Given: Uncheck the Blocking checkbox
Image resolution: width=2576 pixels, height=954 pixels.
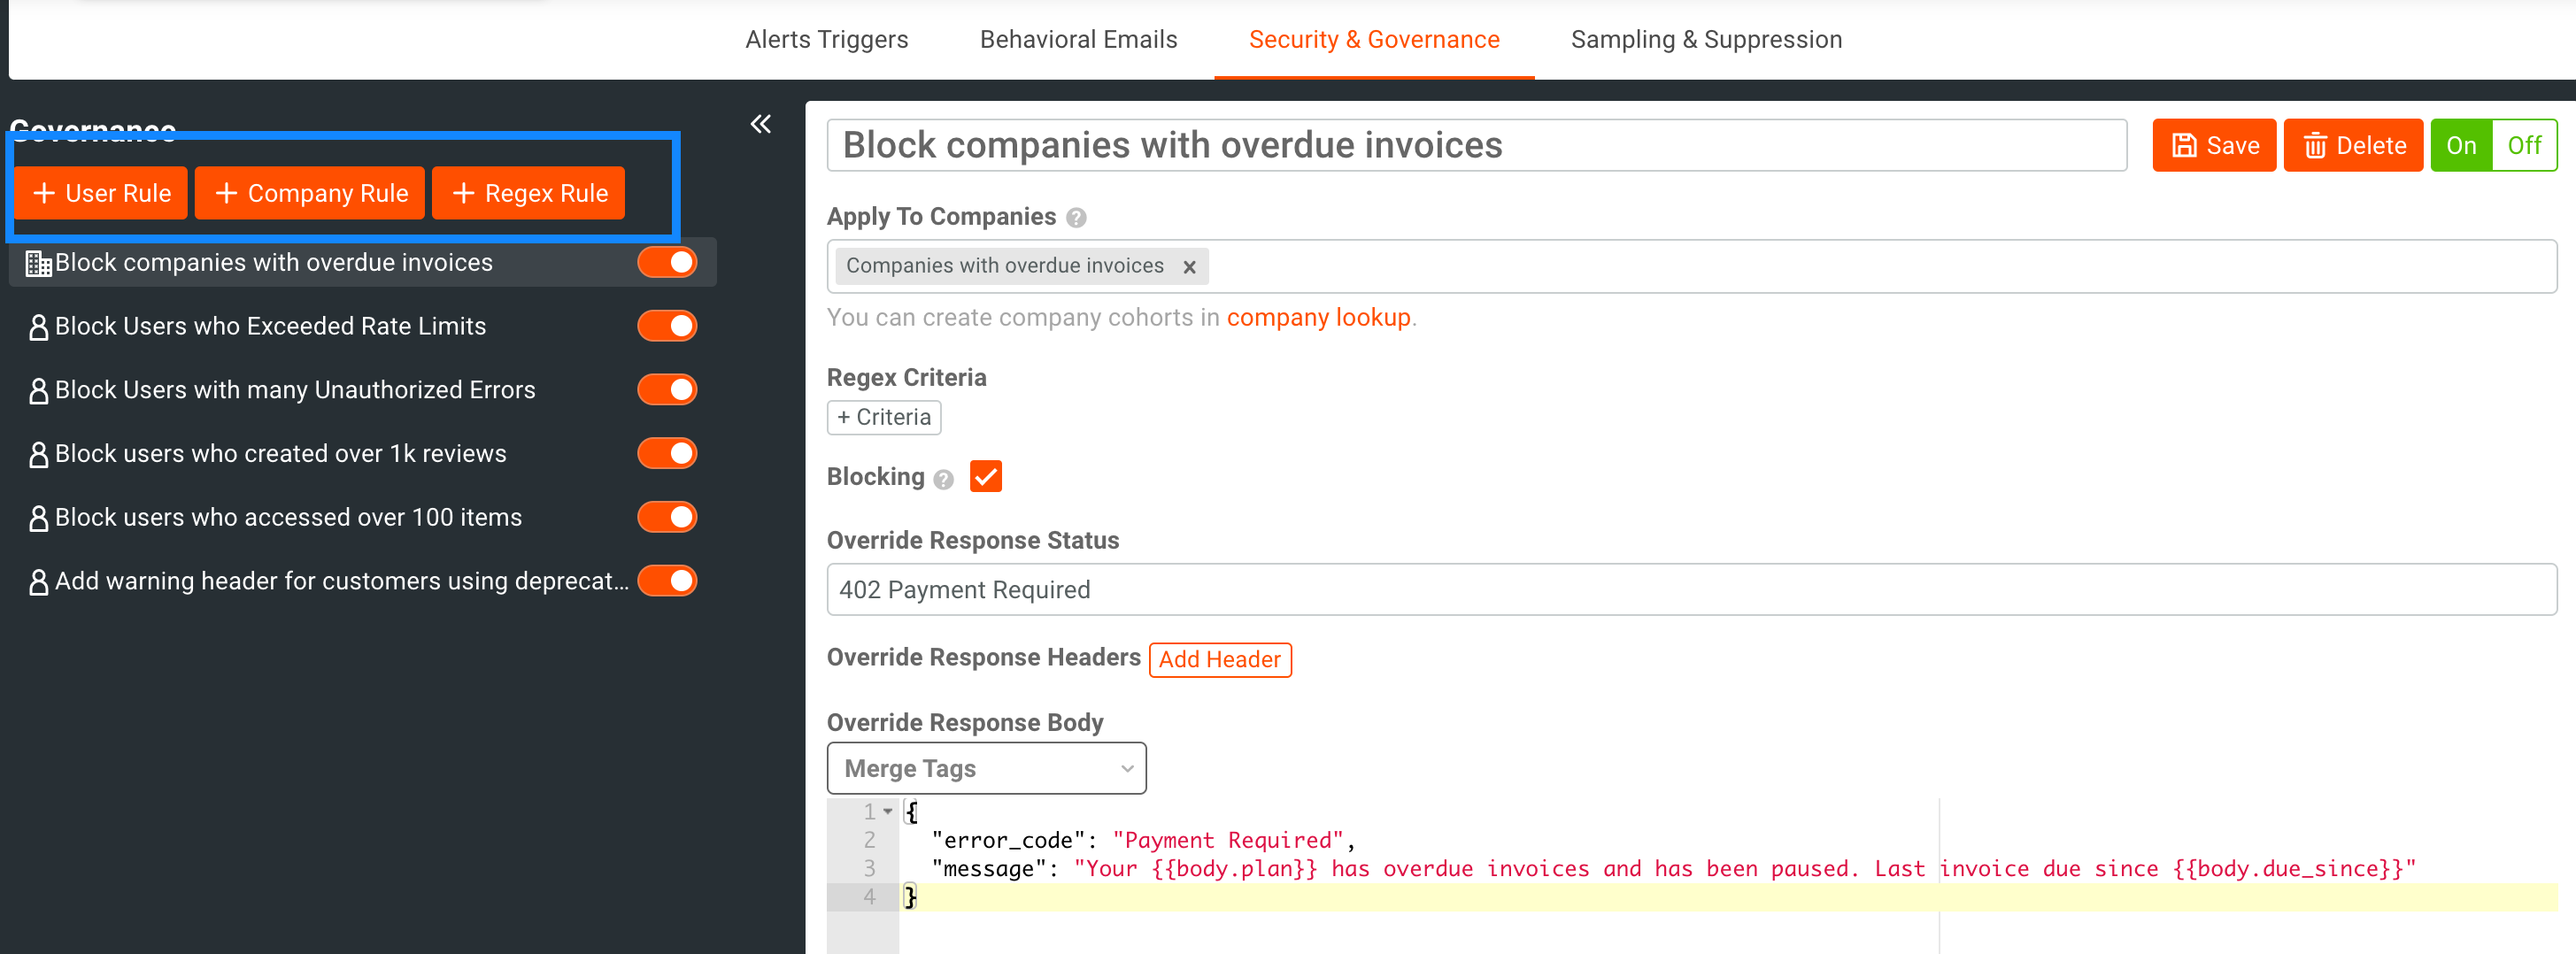Looking at the screenshot, I should (985, 476).
